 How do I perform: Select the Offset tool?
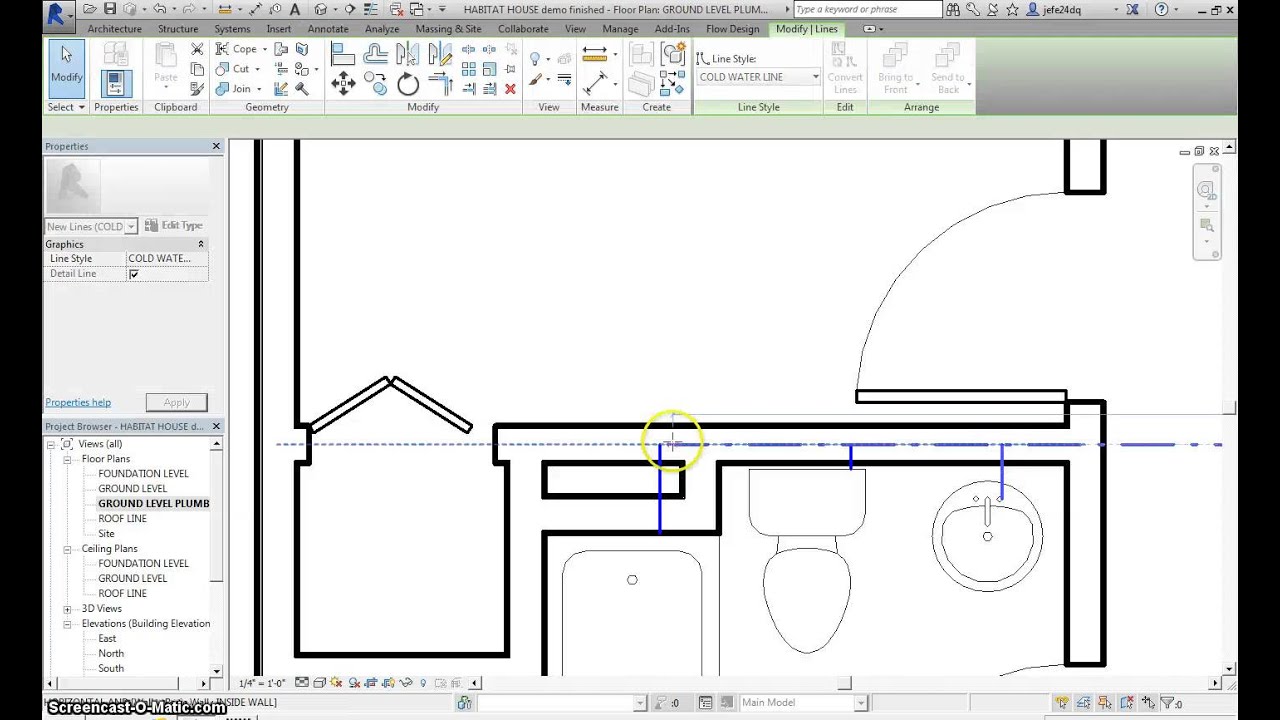[376, 54]
